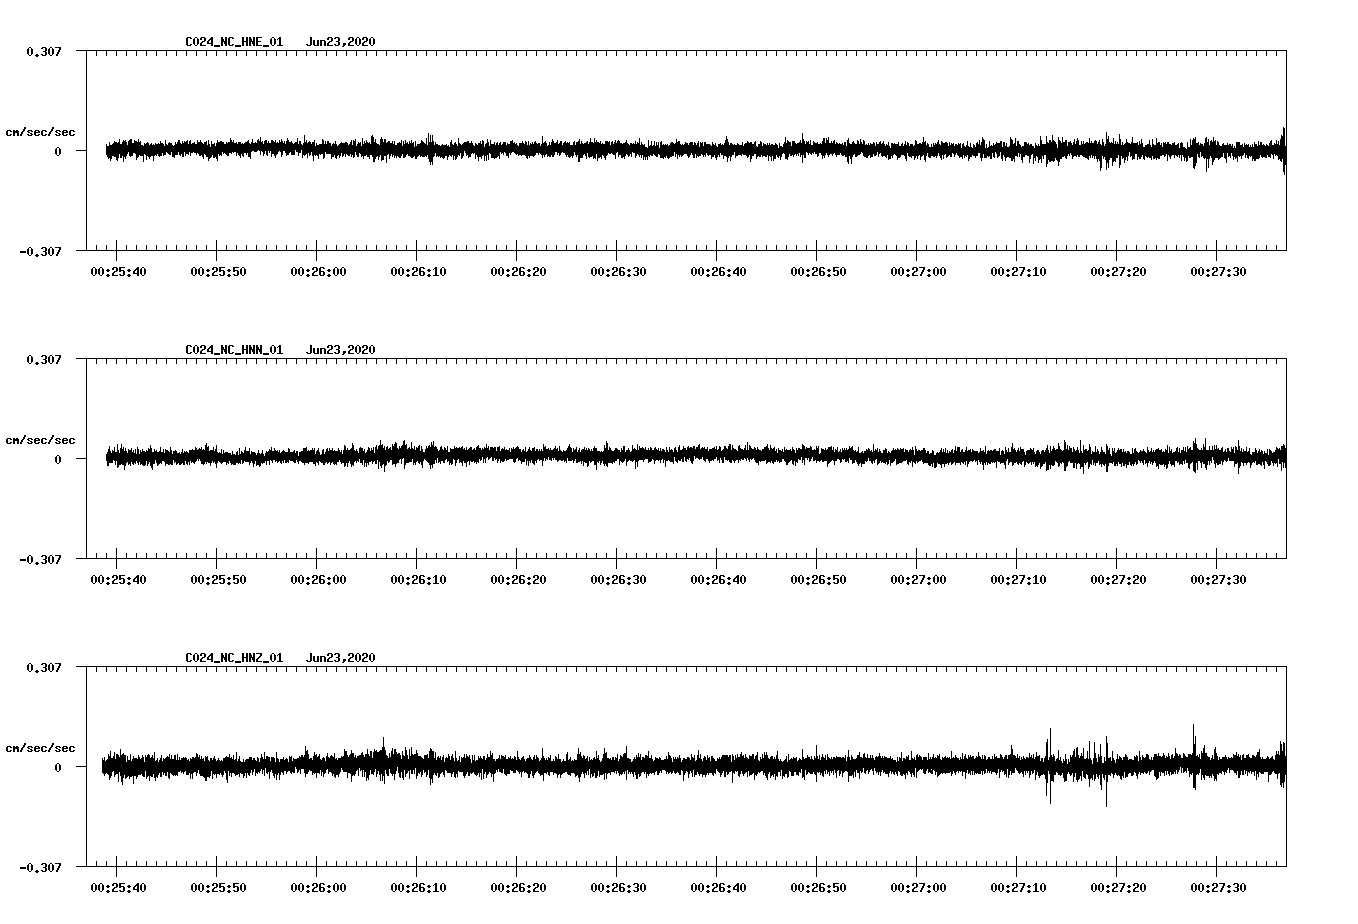The image size is (1358, 924).
Task: Select the Jun23,2020 date on HNE plot
Action: [x=341, y=42]
